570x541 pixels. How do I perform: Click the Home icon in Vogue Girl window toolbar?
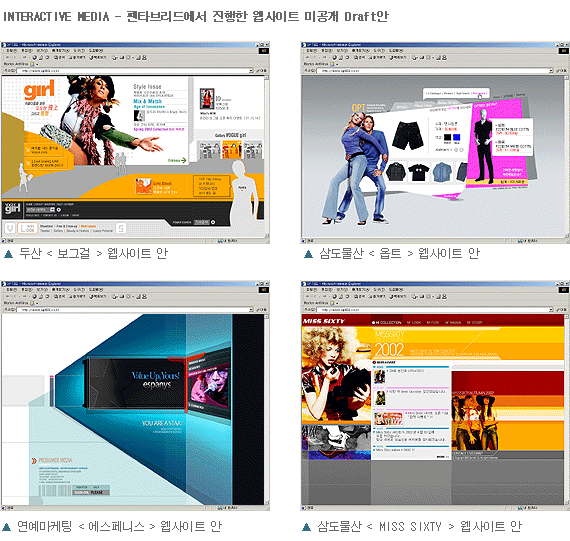point(48,57)
